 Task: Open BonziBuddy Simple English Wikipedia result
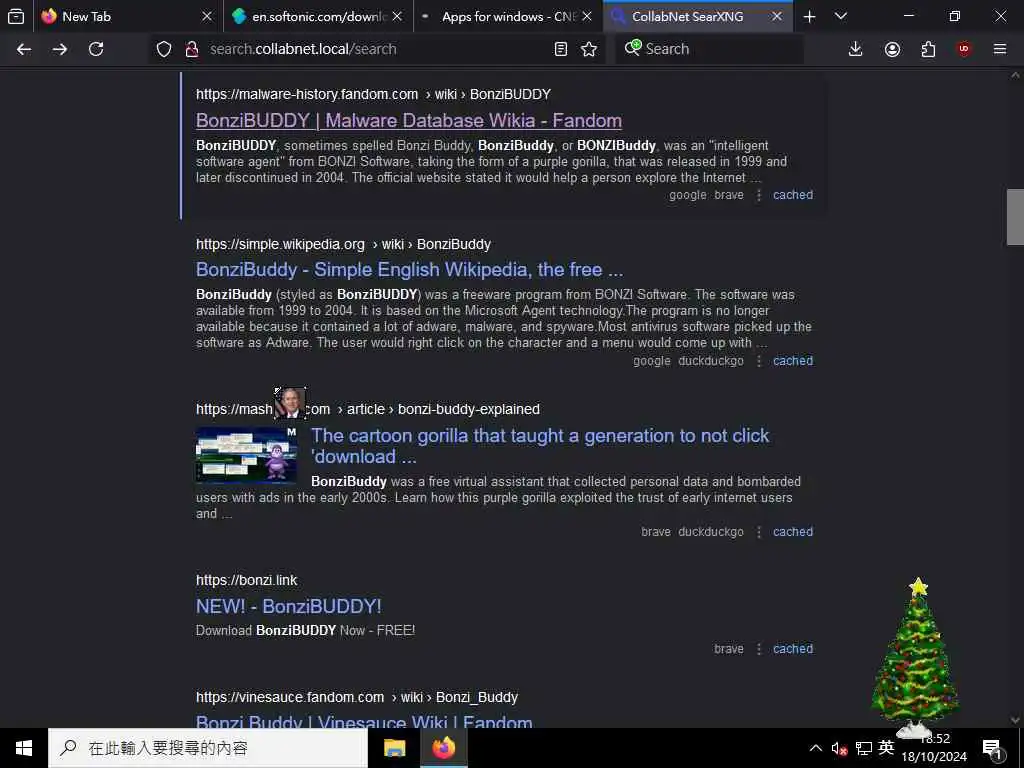click(409, 270)
